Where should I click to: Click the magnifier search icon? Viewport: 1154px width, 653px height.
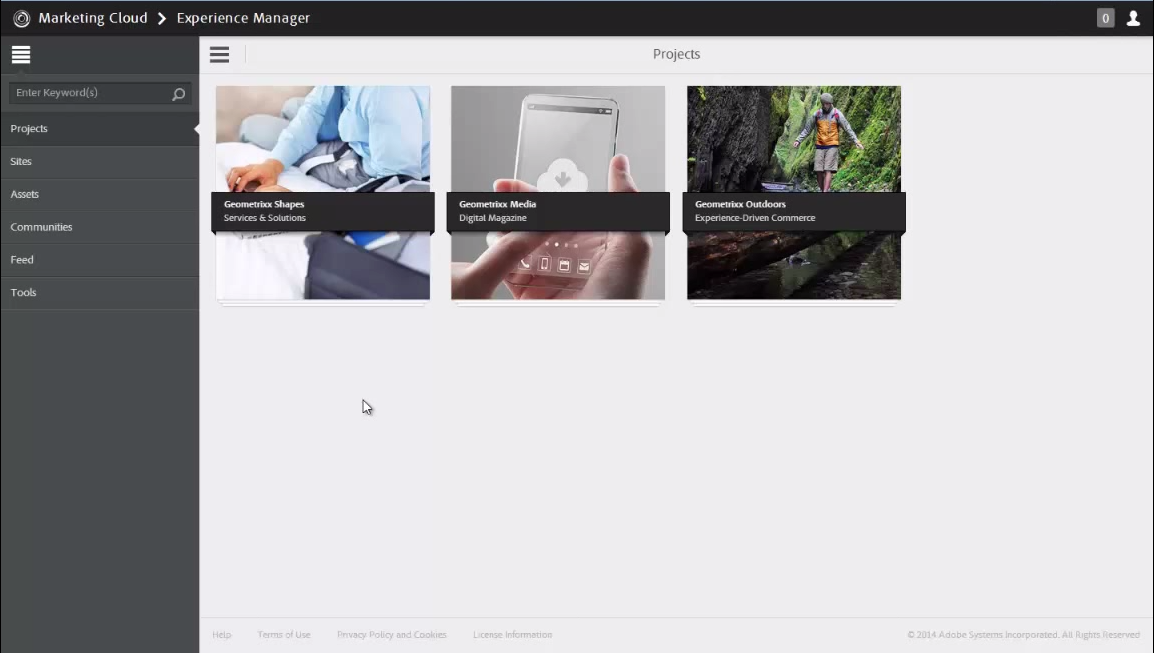click(179, 94)
